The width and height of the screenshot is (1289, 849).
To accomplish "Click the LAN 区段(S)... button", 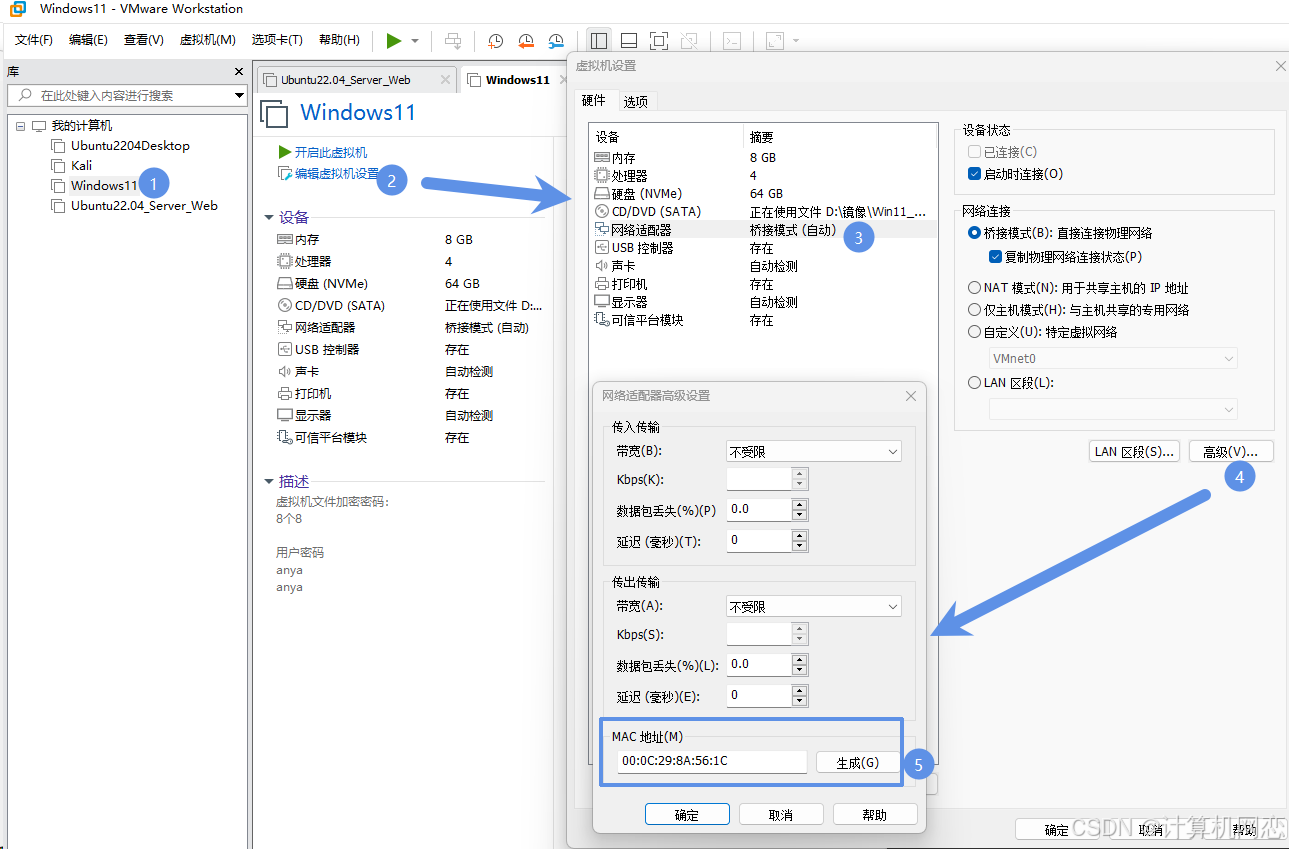I will [x=1134, y=451].
